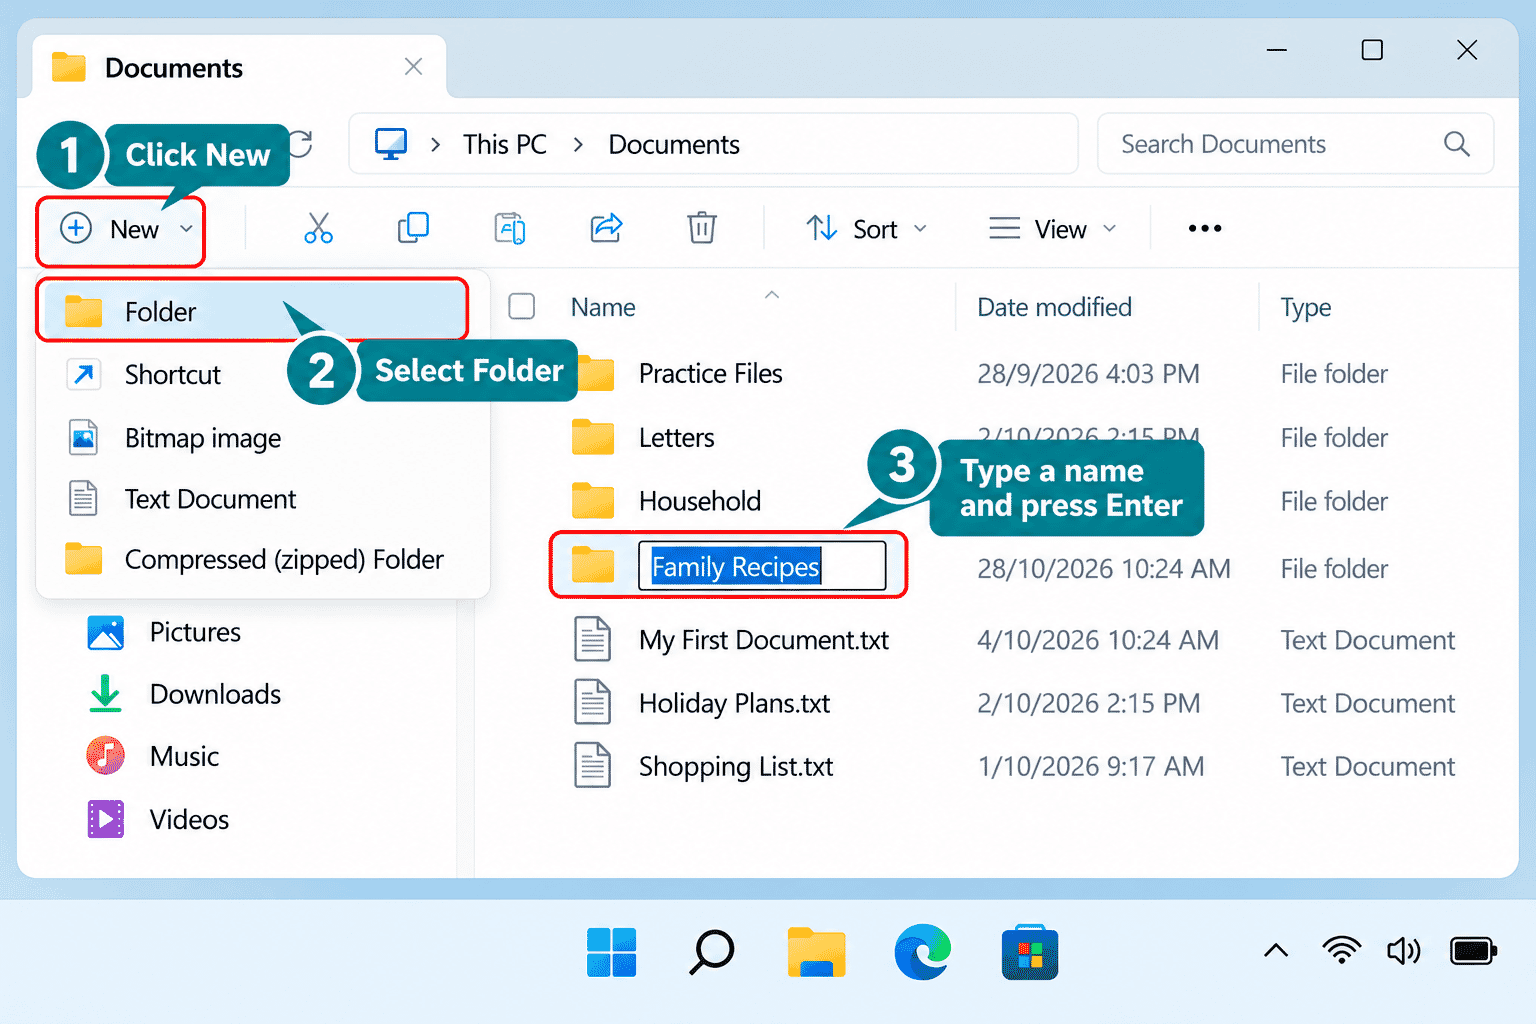Click the Delete trash can icon

[702, 228]
